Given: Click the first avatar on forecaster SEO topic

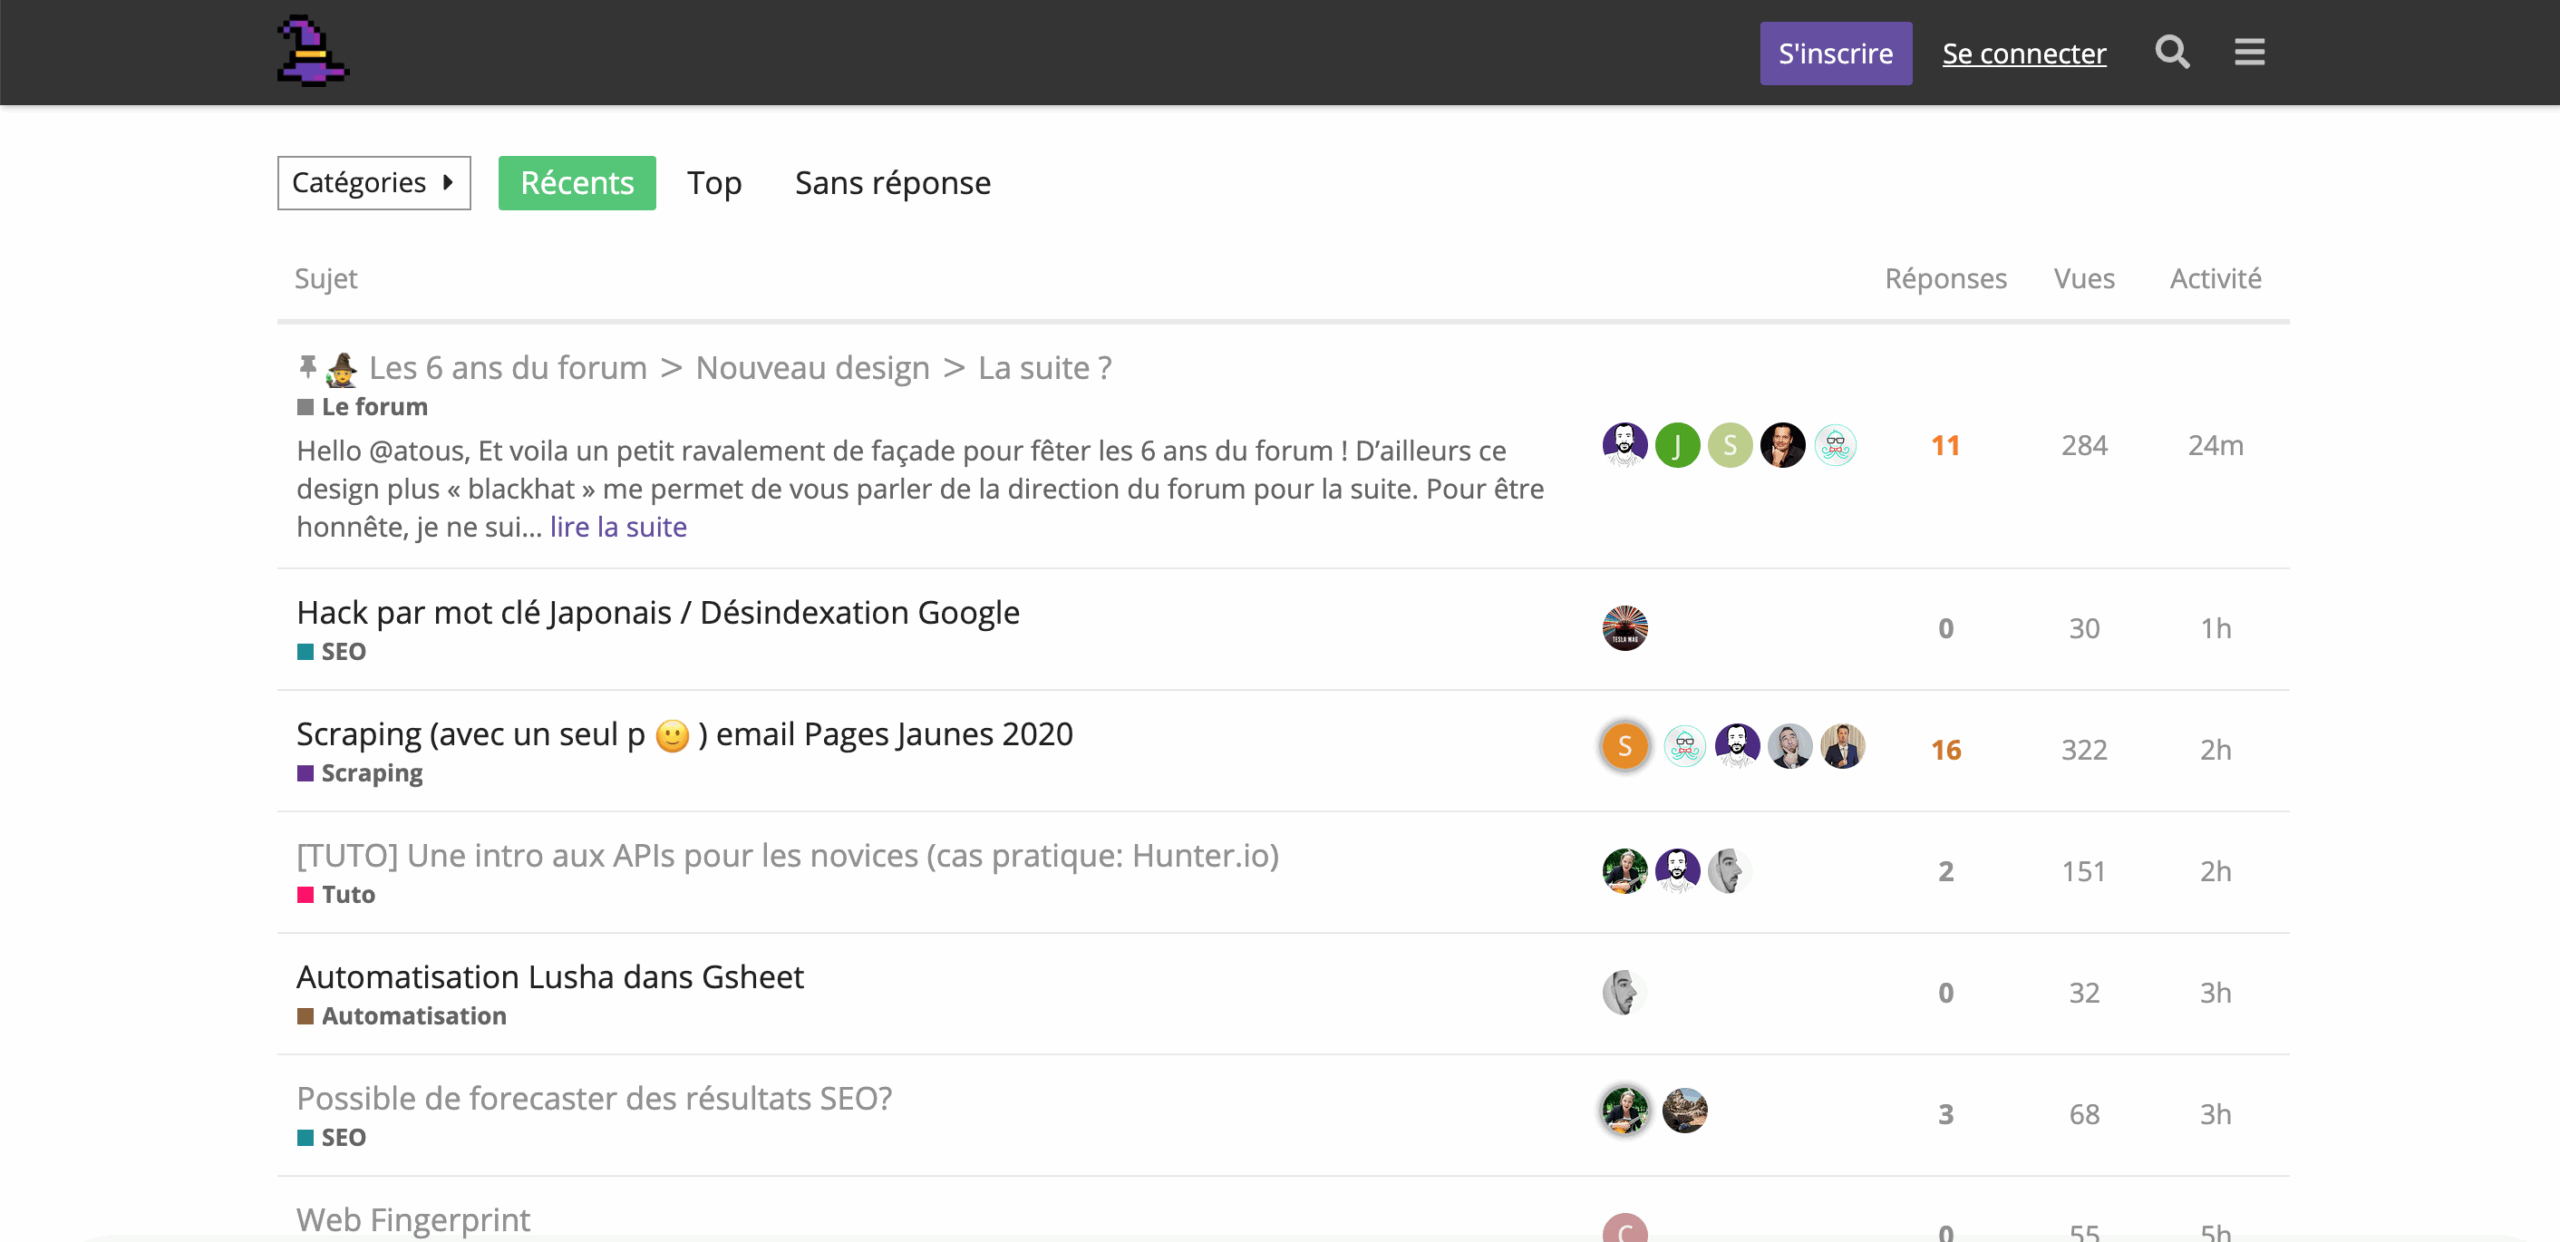Looking at the screenshot, I should (x=1625, y=1111).
